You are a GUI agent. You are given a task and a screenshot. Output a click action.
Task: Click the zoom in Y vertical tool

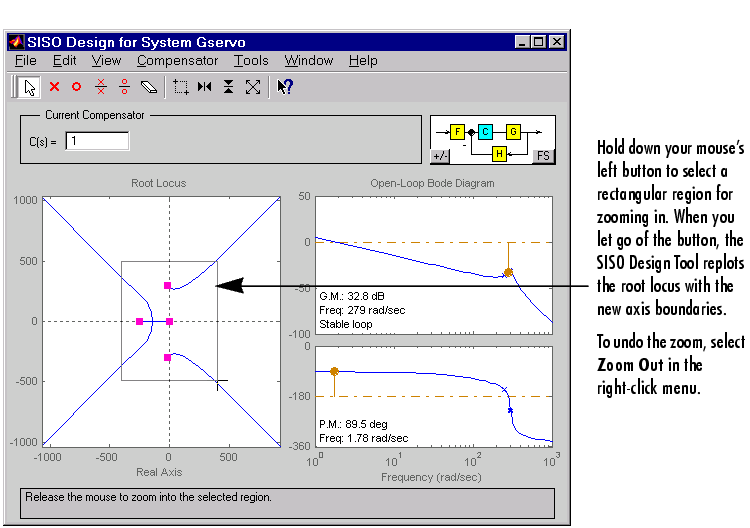[229, 87]
